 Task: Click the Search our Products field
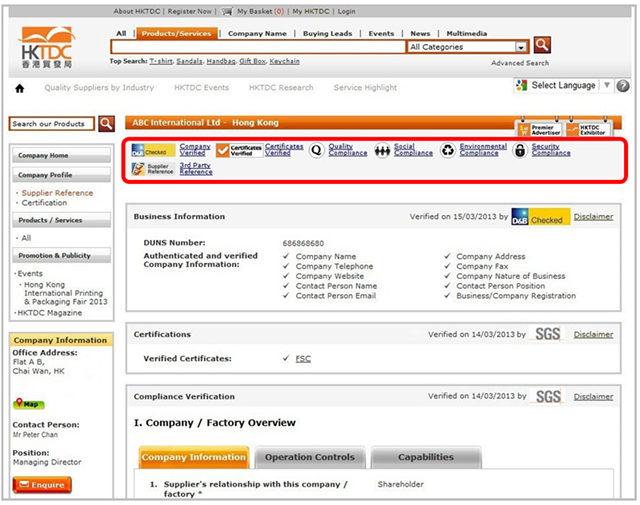click(52, 124)
